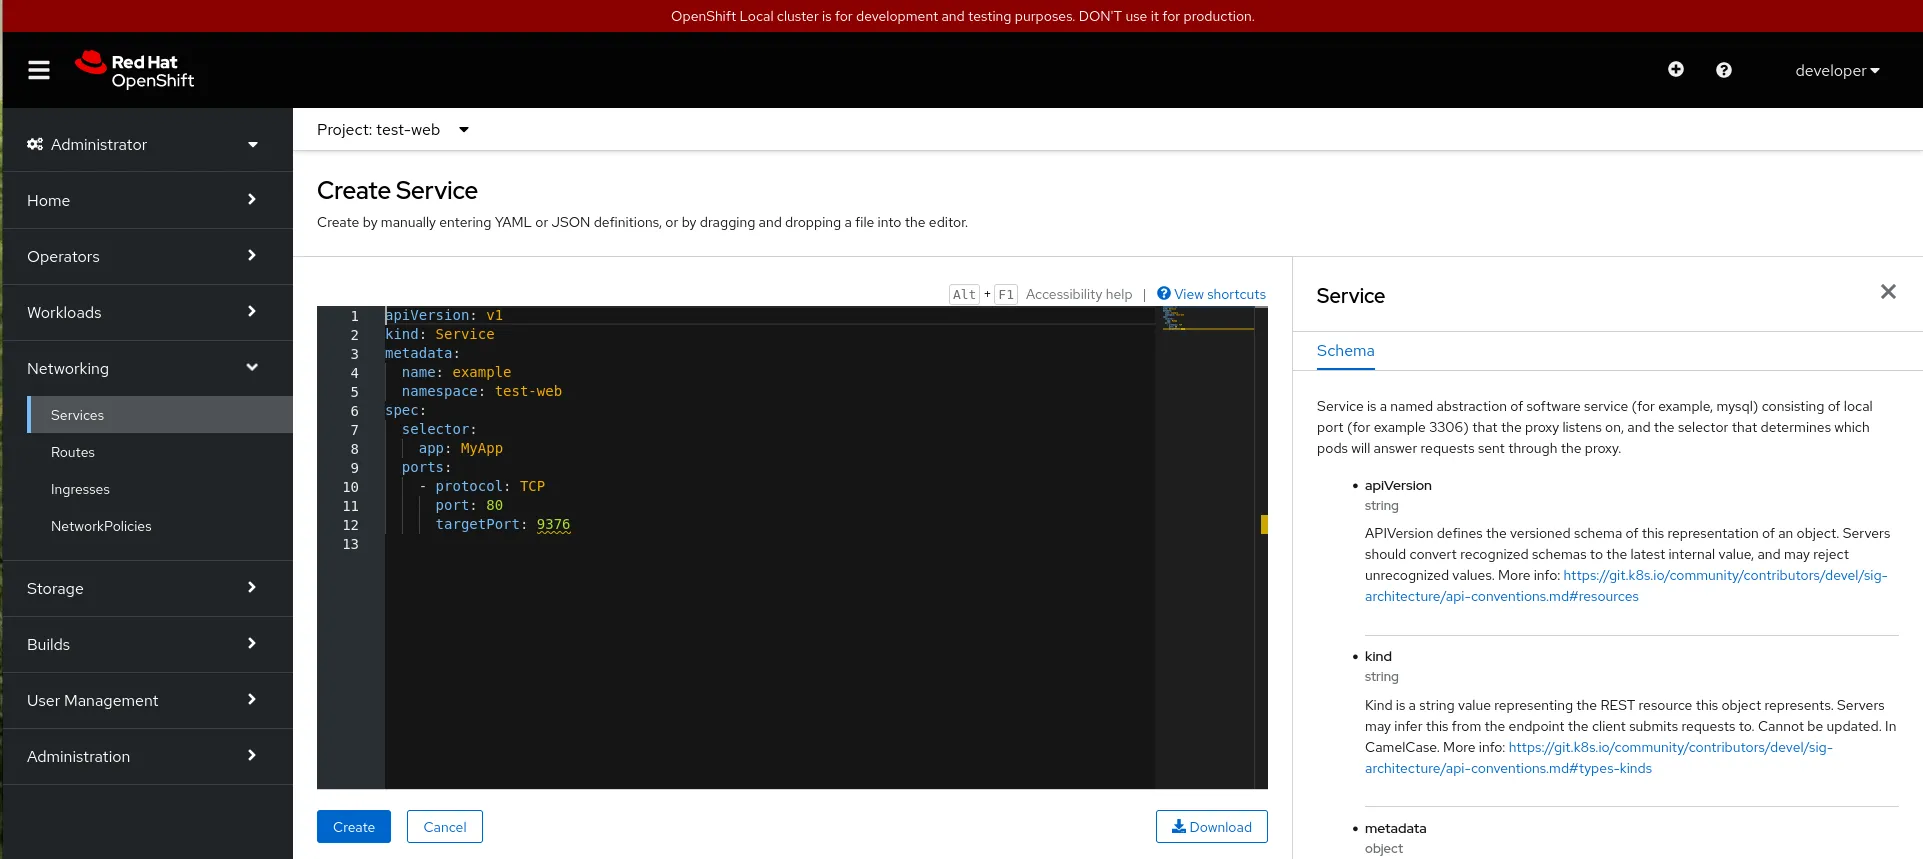
Task: Click the plus import YAML icon
Action: coord(1675,69)
